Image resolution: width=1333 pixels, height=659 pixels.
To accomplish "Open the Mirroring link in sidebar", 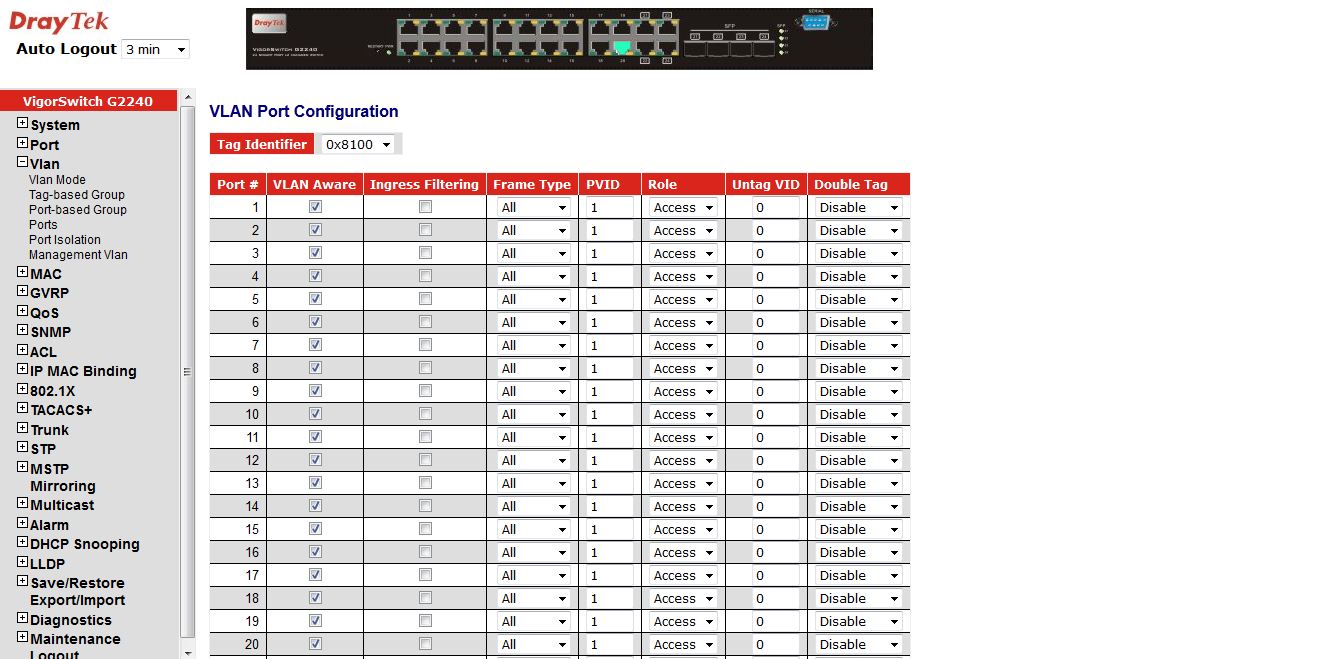I will click(63, 486).
